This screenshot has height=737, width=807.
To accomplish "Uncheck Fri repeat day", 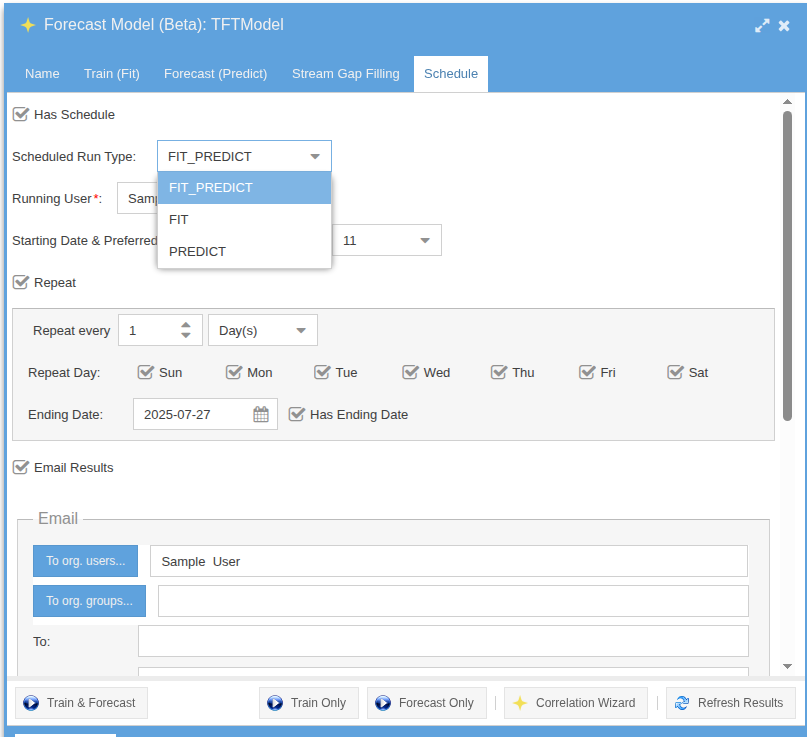I will point(587,372).
